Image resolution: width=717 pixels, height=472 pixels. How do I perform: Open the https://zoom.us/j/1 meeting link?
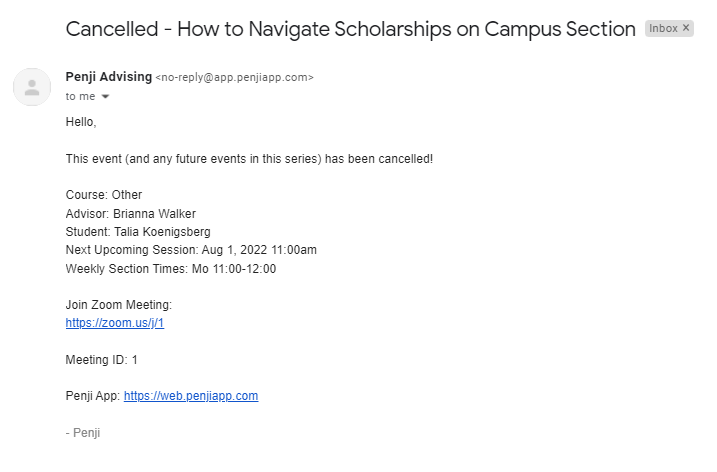click(x=115, y=323)
